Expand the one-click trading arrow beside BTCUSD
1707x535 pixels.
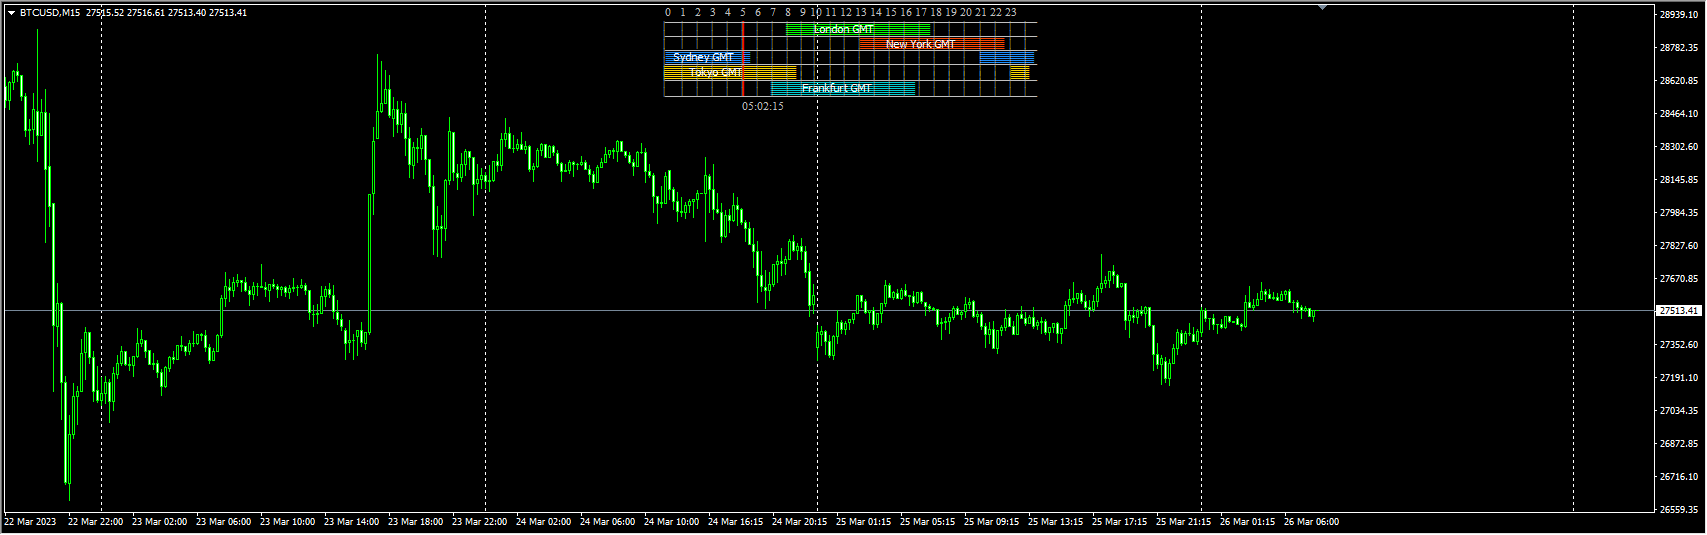[11, 13]
